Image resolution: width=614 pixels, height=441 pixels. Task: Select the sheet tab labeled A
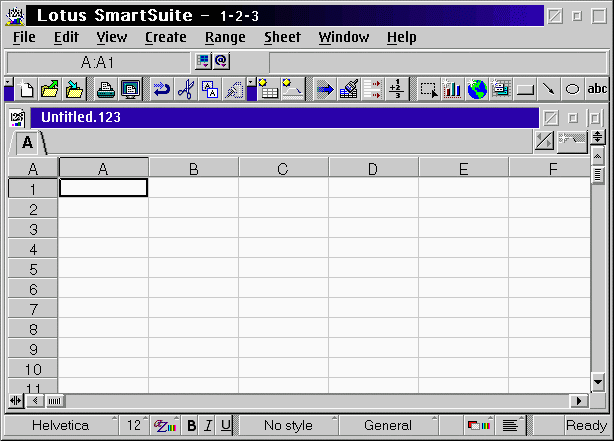[27, 143]
